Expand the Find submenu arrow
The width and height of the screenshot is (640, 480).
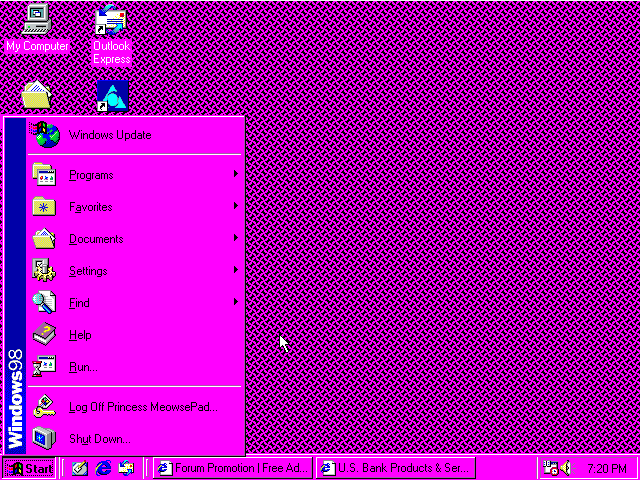coord(236,302)
